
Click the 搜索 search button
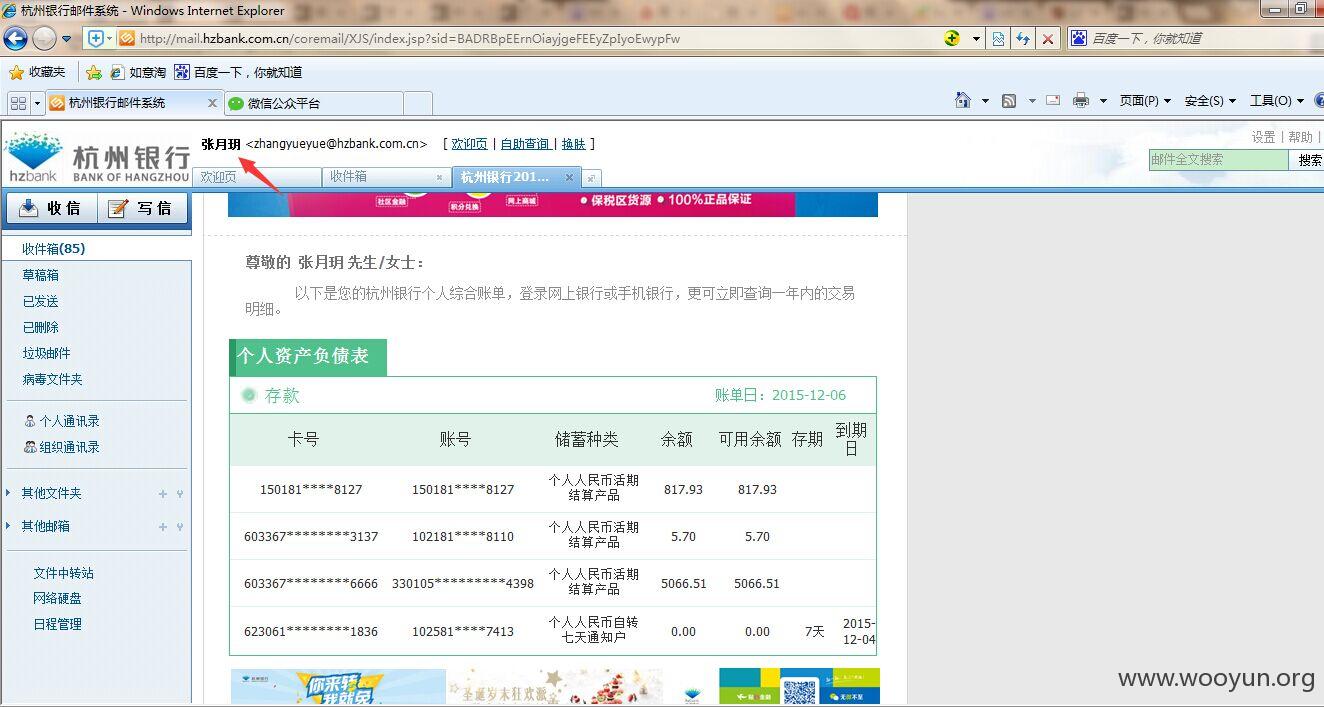tap(1309, 160)
